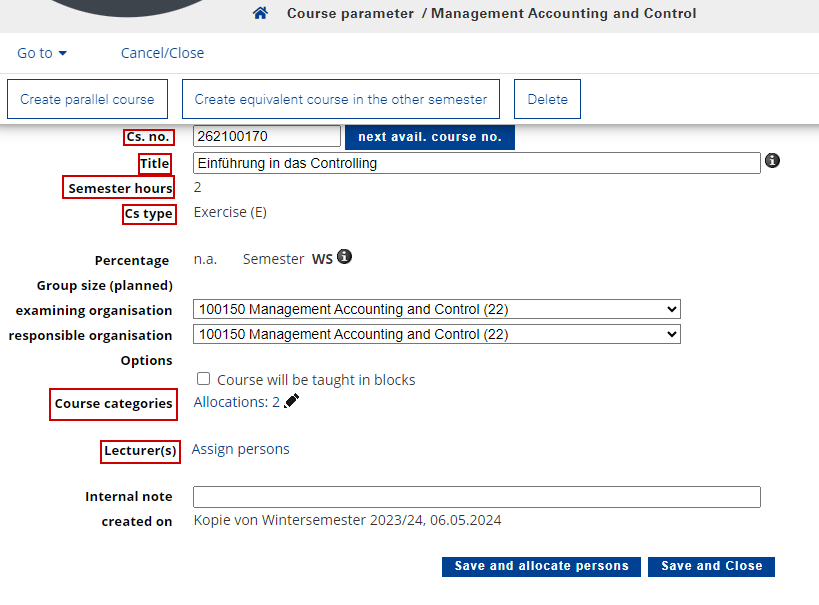Expand the Go to menu
Screen dimensions: 819x605
pyautogui.click(x=42, y=53)
